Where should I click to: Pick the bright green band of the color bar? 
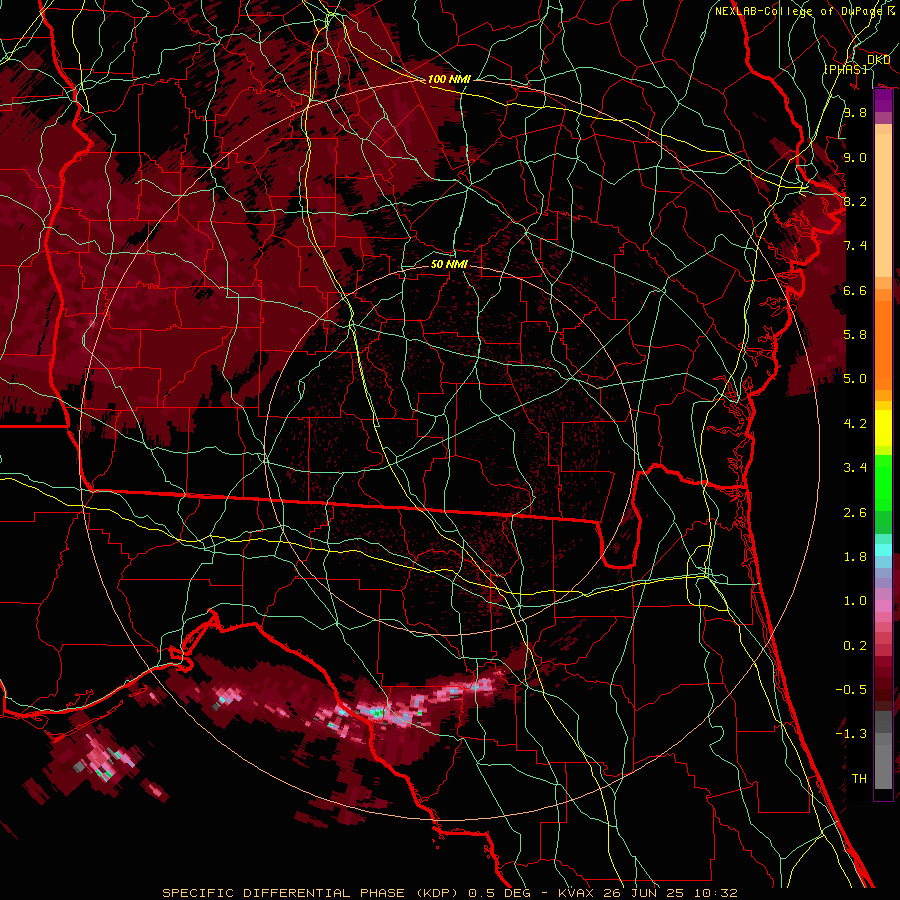[883, 482]
